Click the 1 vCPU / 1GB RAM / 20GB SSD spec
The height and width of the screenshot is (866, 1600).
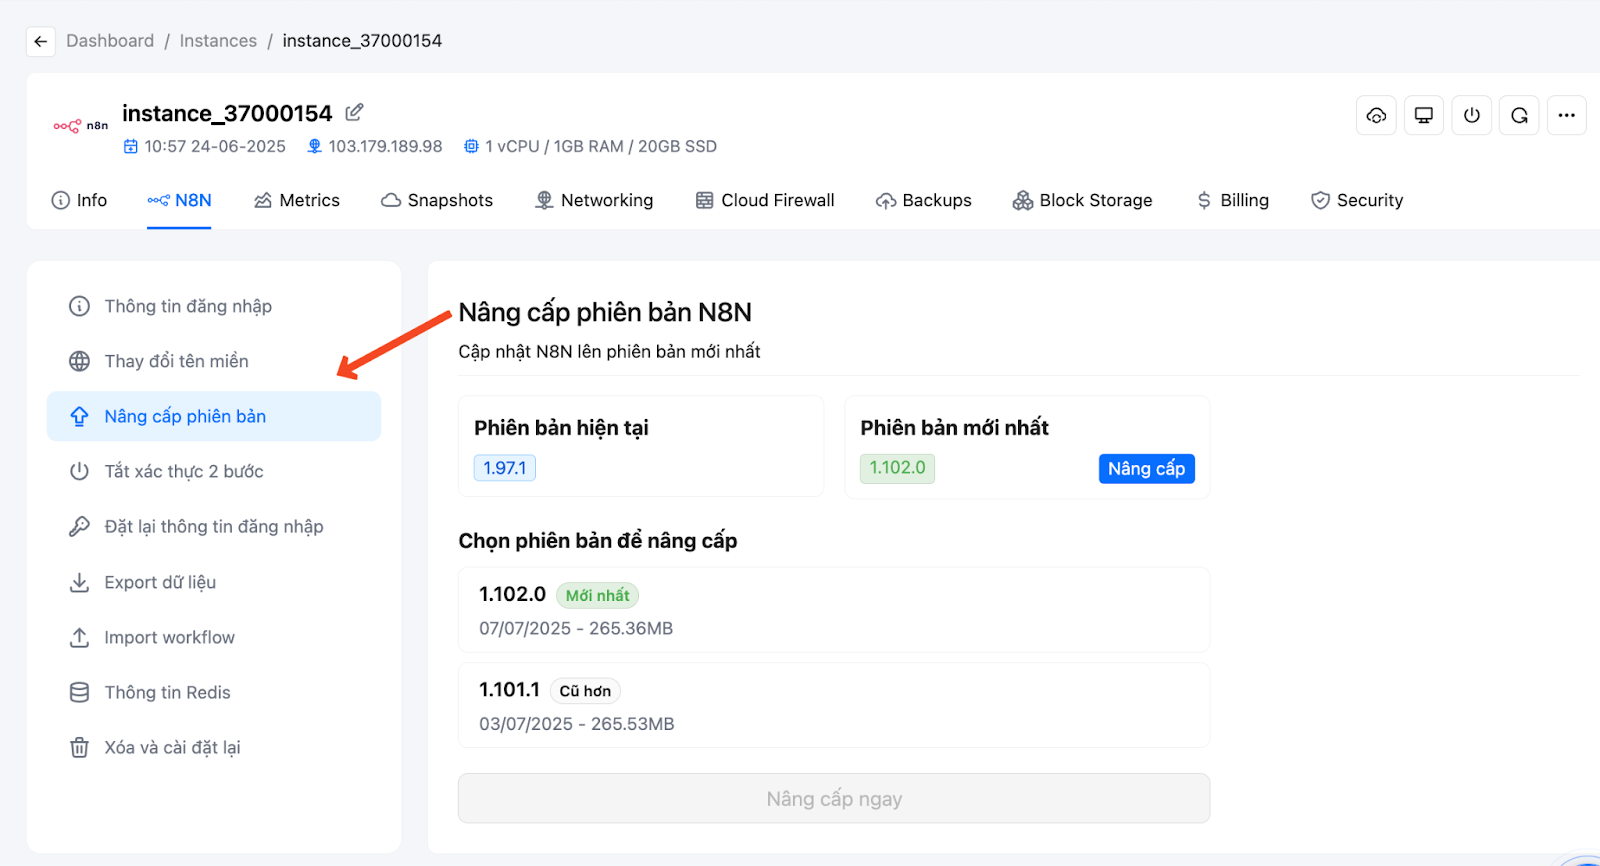click(601, 146)
